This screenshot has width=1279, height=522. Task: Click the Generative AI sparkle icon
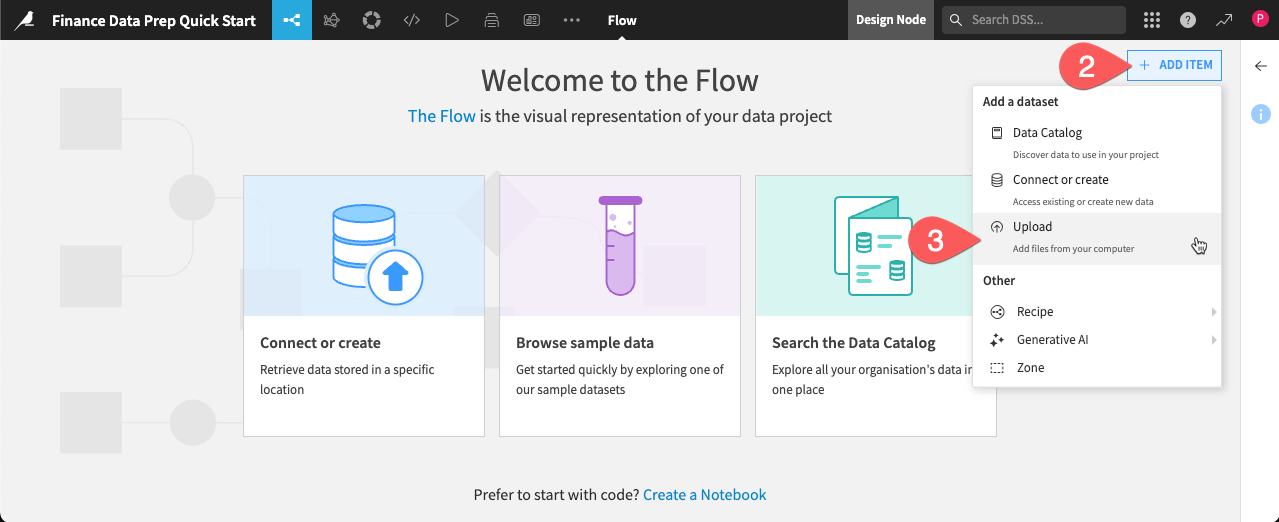[x=997, y=340]
